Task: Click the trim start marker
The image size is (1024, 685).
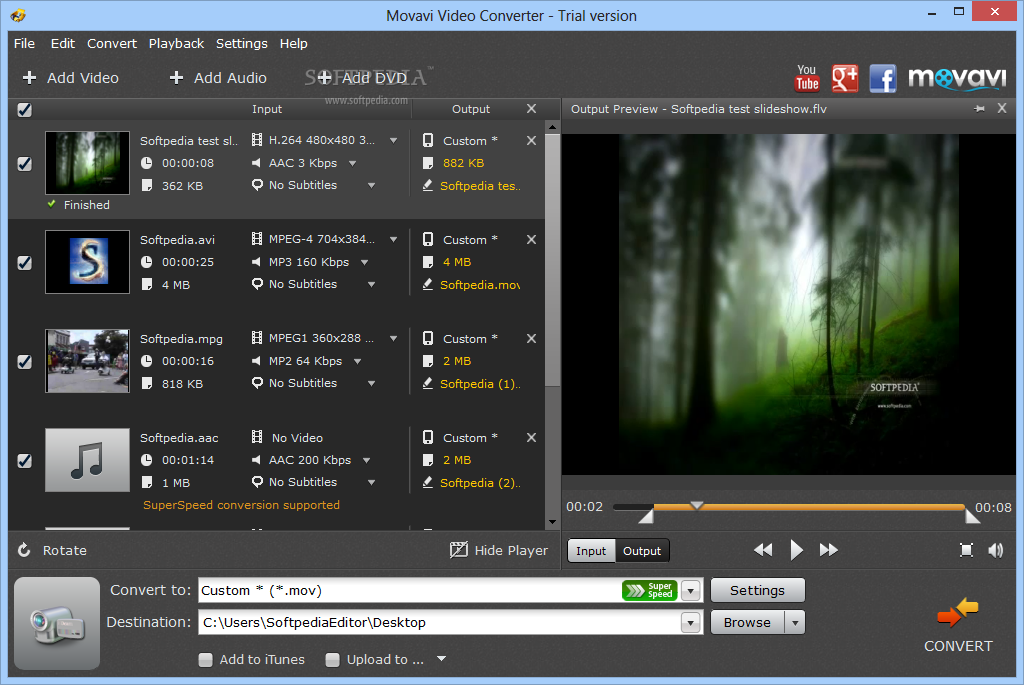Action: (x=646, y=516)
